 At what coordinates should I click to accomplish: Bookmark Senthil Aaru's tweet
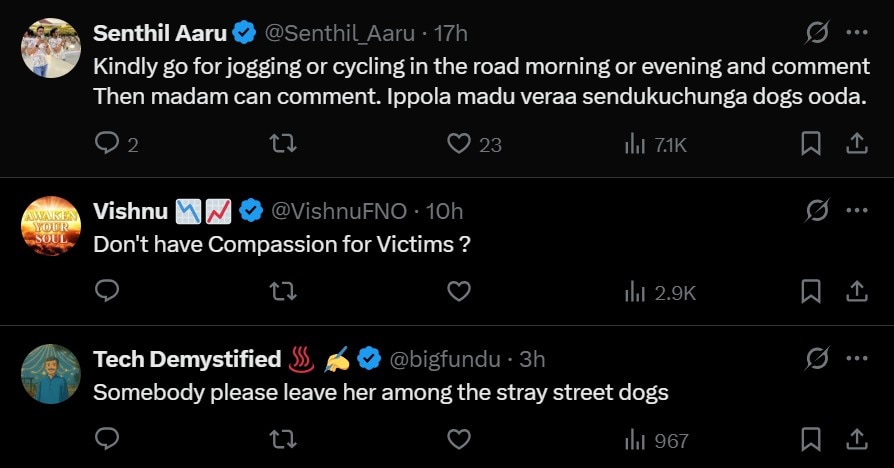pyautogui.click(x=811, y=144)
